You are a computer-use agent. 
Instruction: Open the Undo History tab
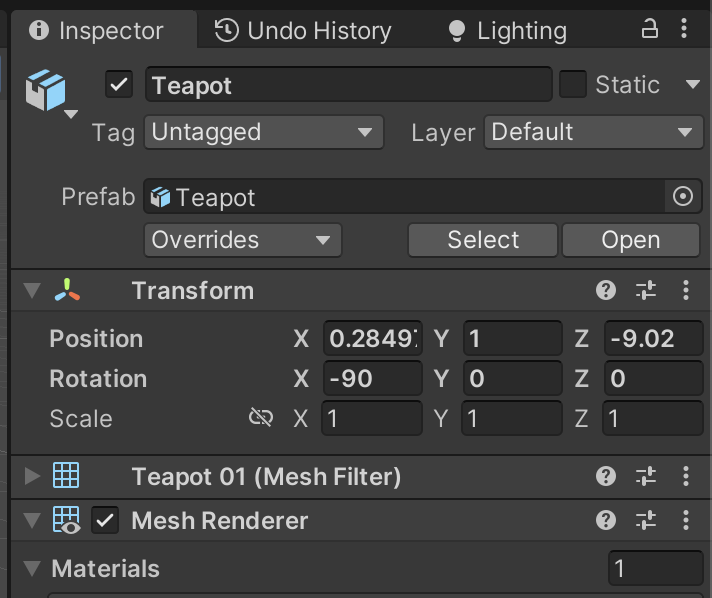(x=303, y=31)
